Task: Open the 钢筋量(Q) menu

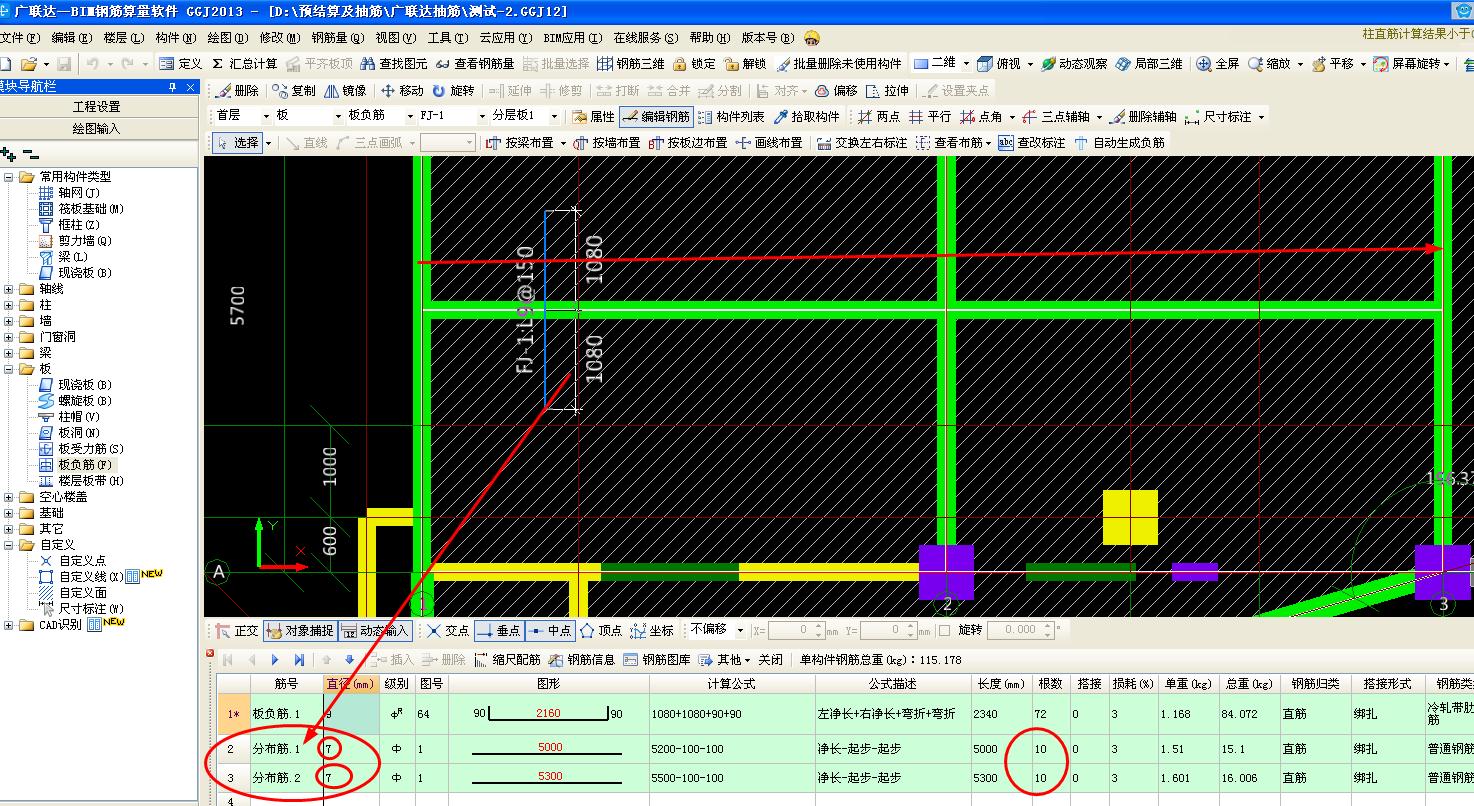Action: click(337, 38)
